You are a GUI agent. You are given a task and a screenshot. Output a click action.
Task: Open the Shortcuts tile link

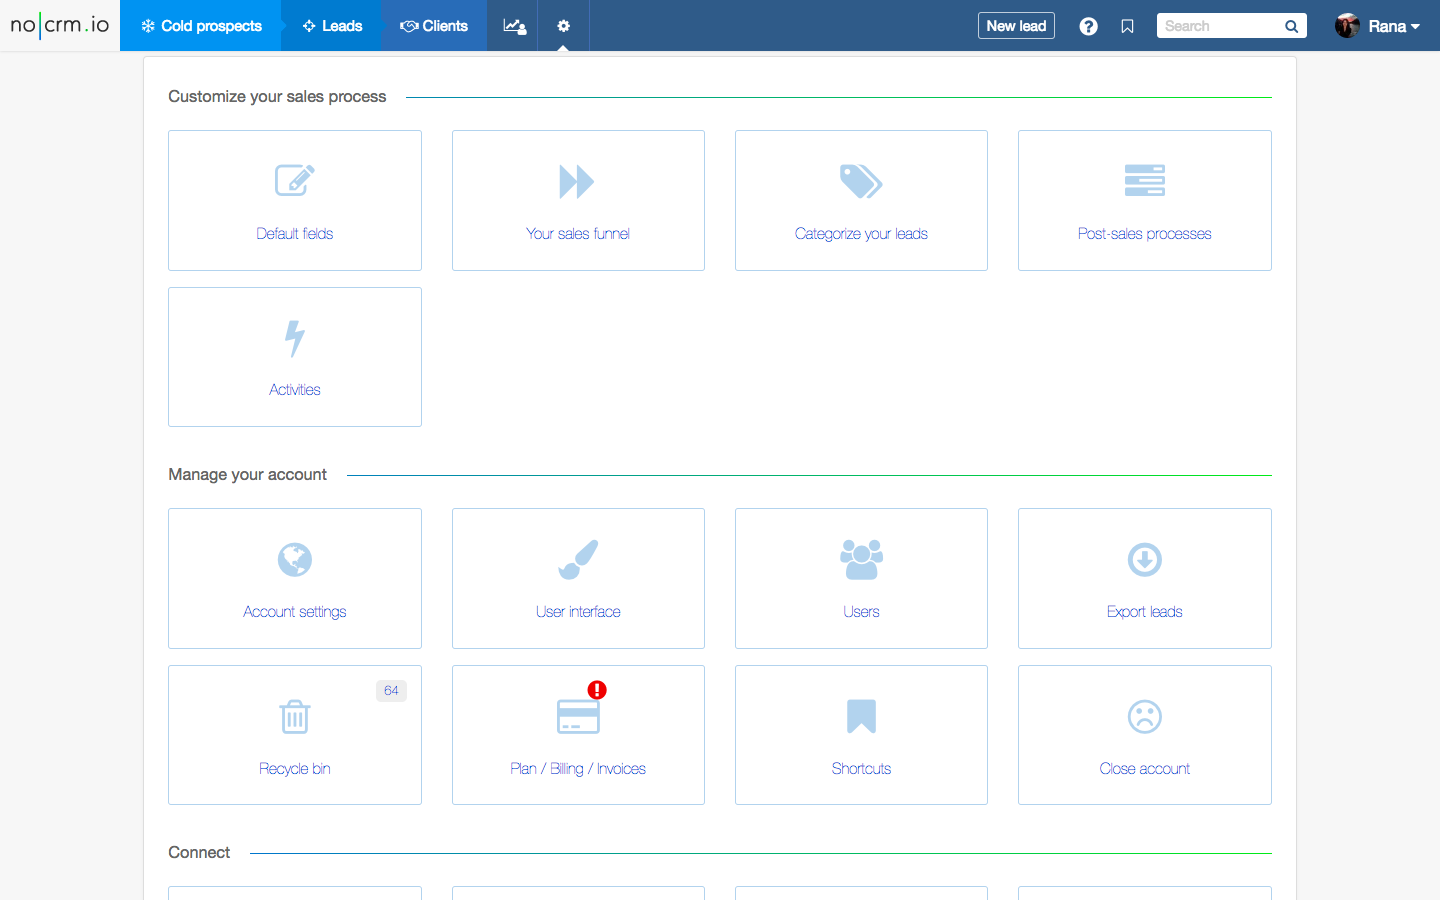coord(861,768)
